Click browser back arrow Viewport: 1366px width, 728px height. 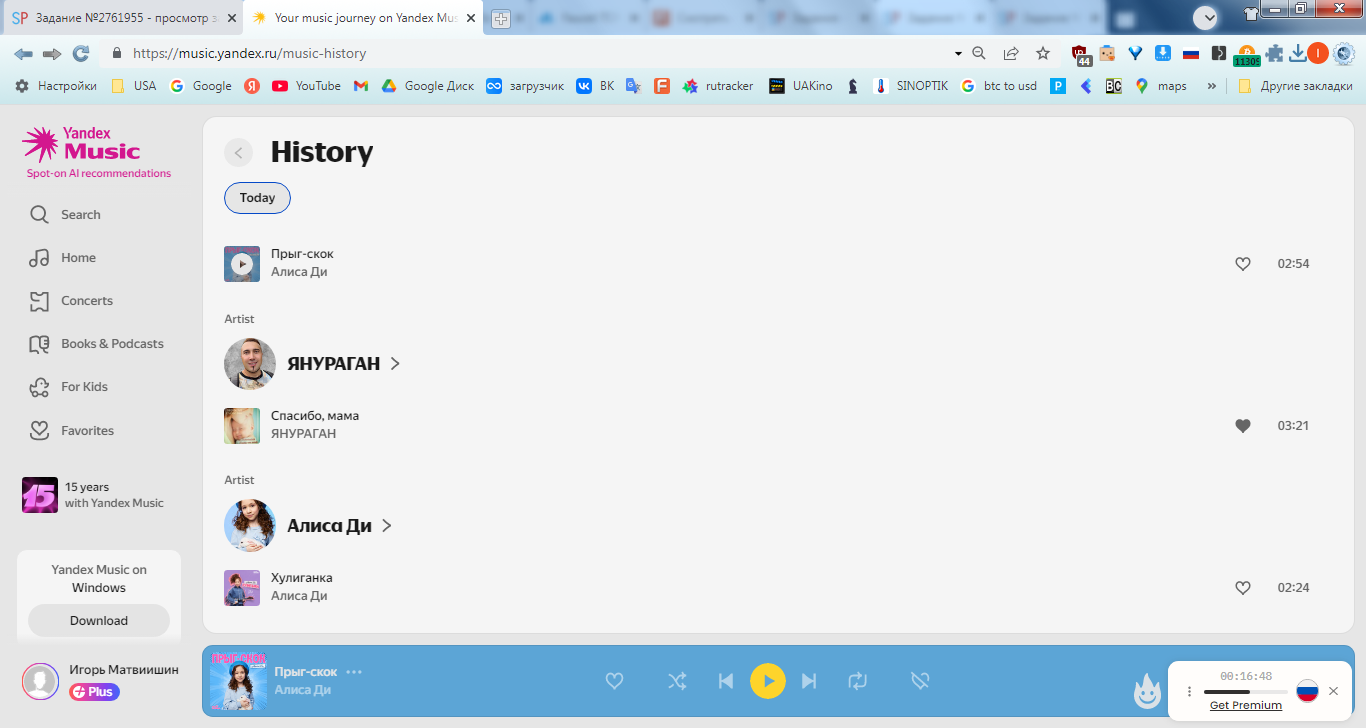pyautogui.click(x=23, y=53)
